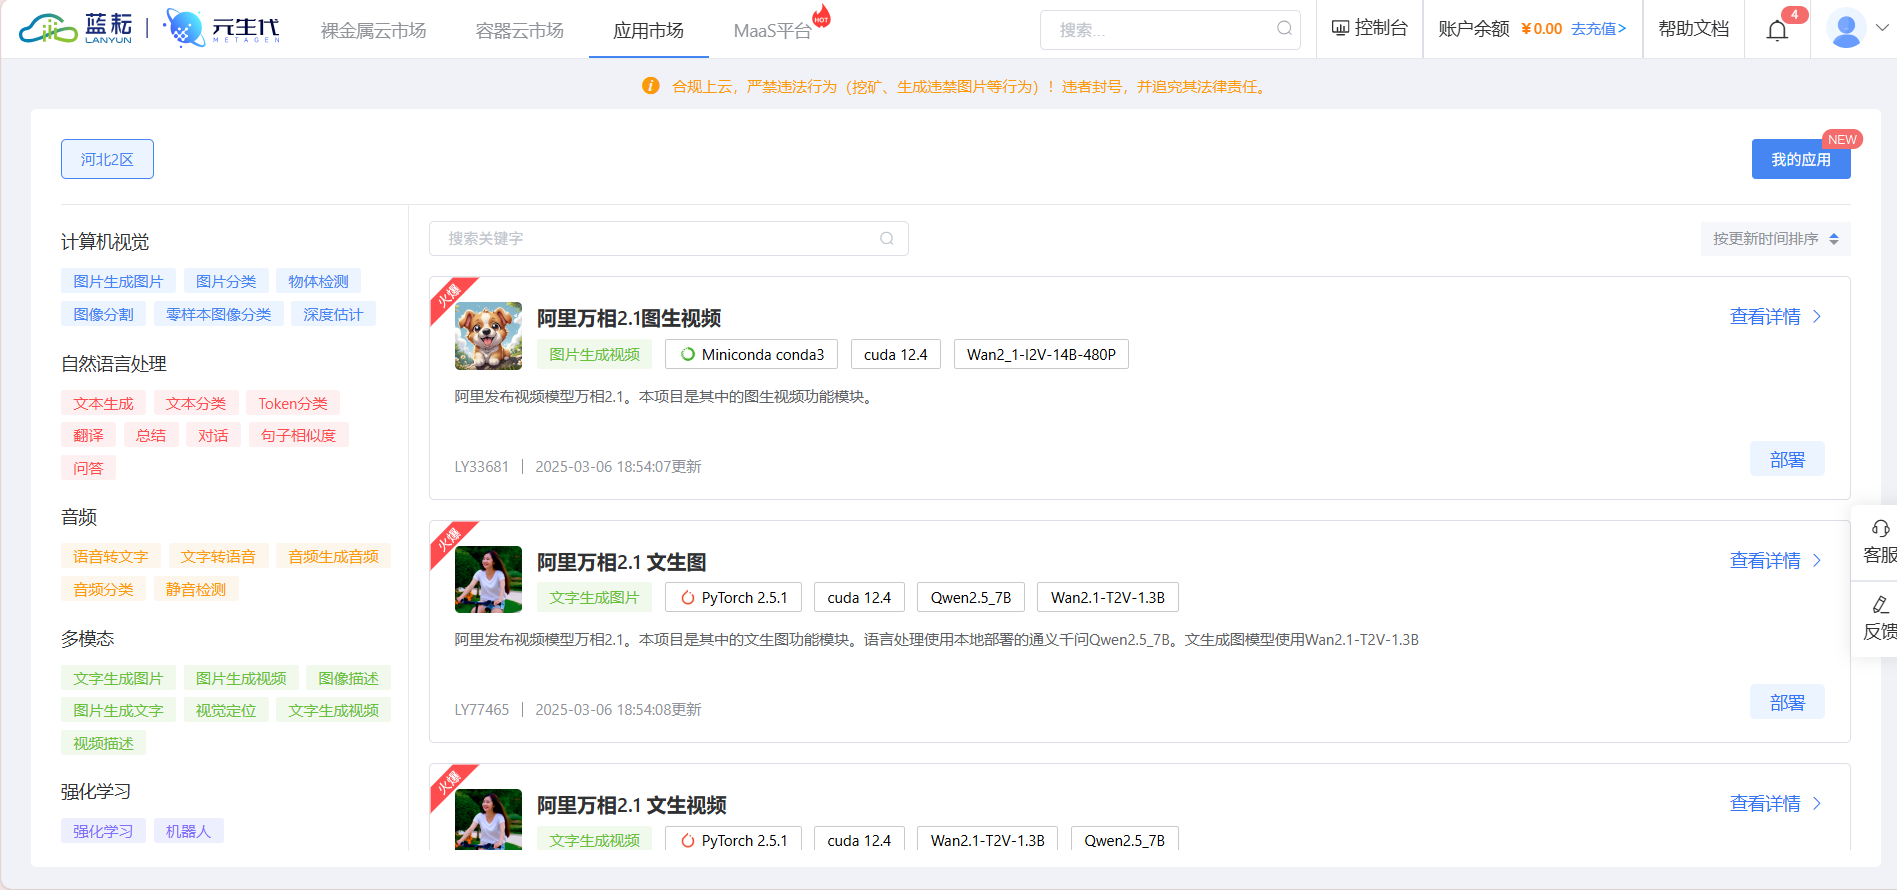
Task: Open the notification bell
Action: pos(1777,30)
